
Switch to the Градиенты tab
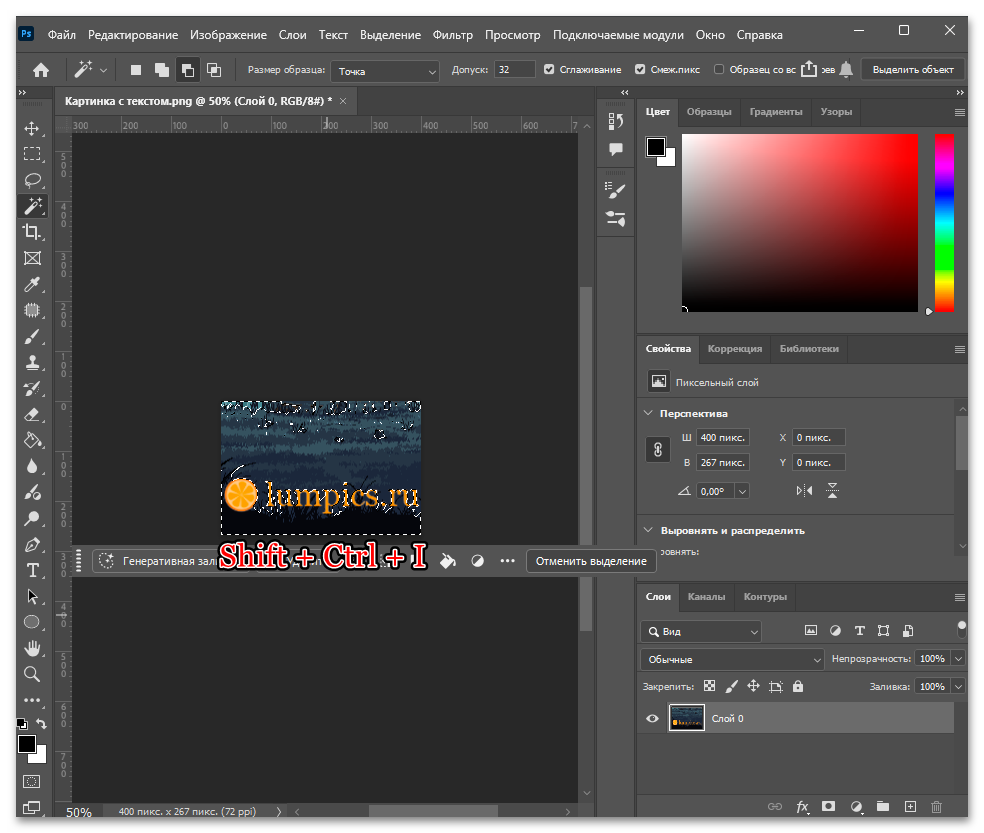(x=776, y=112)
